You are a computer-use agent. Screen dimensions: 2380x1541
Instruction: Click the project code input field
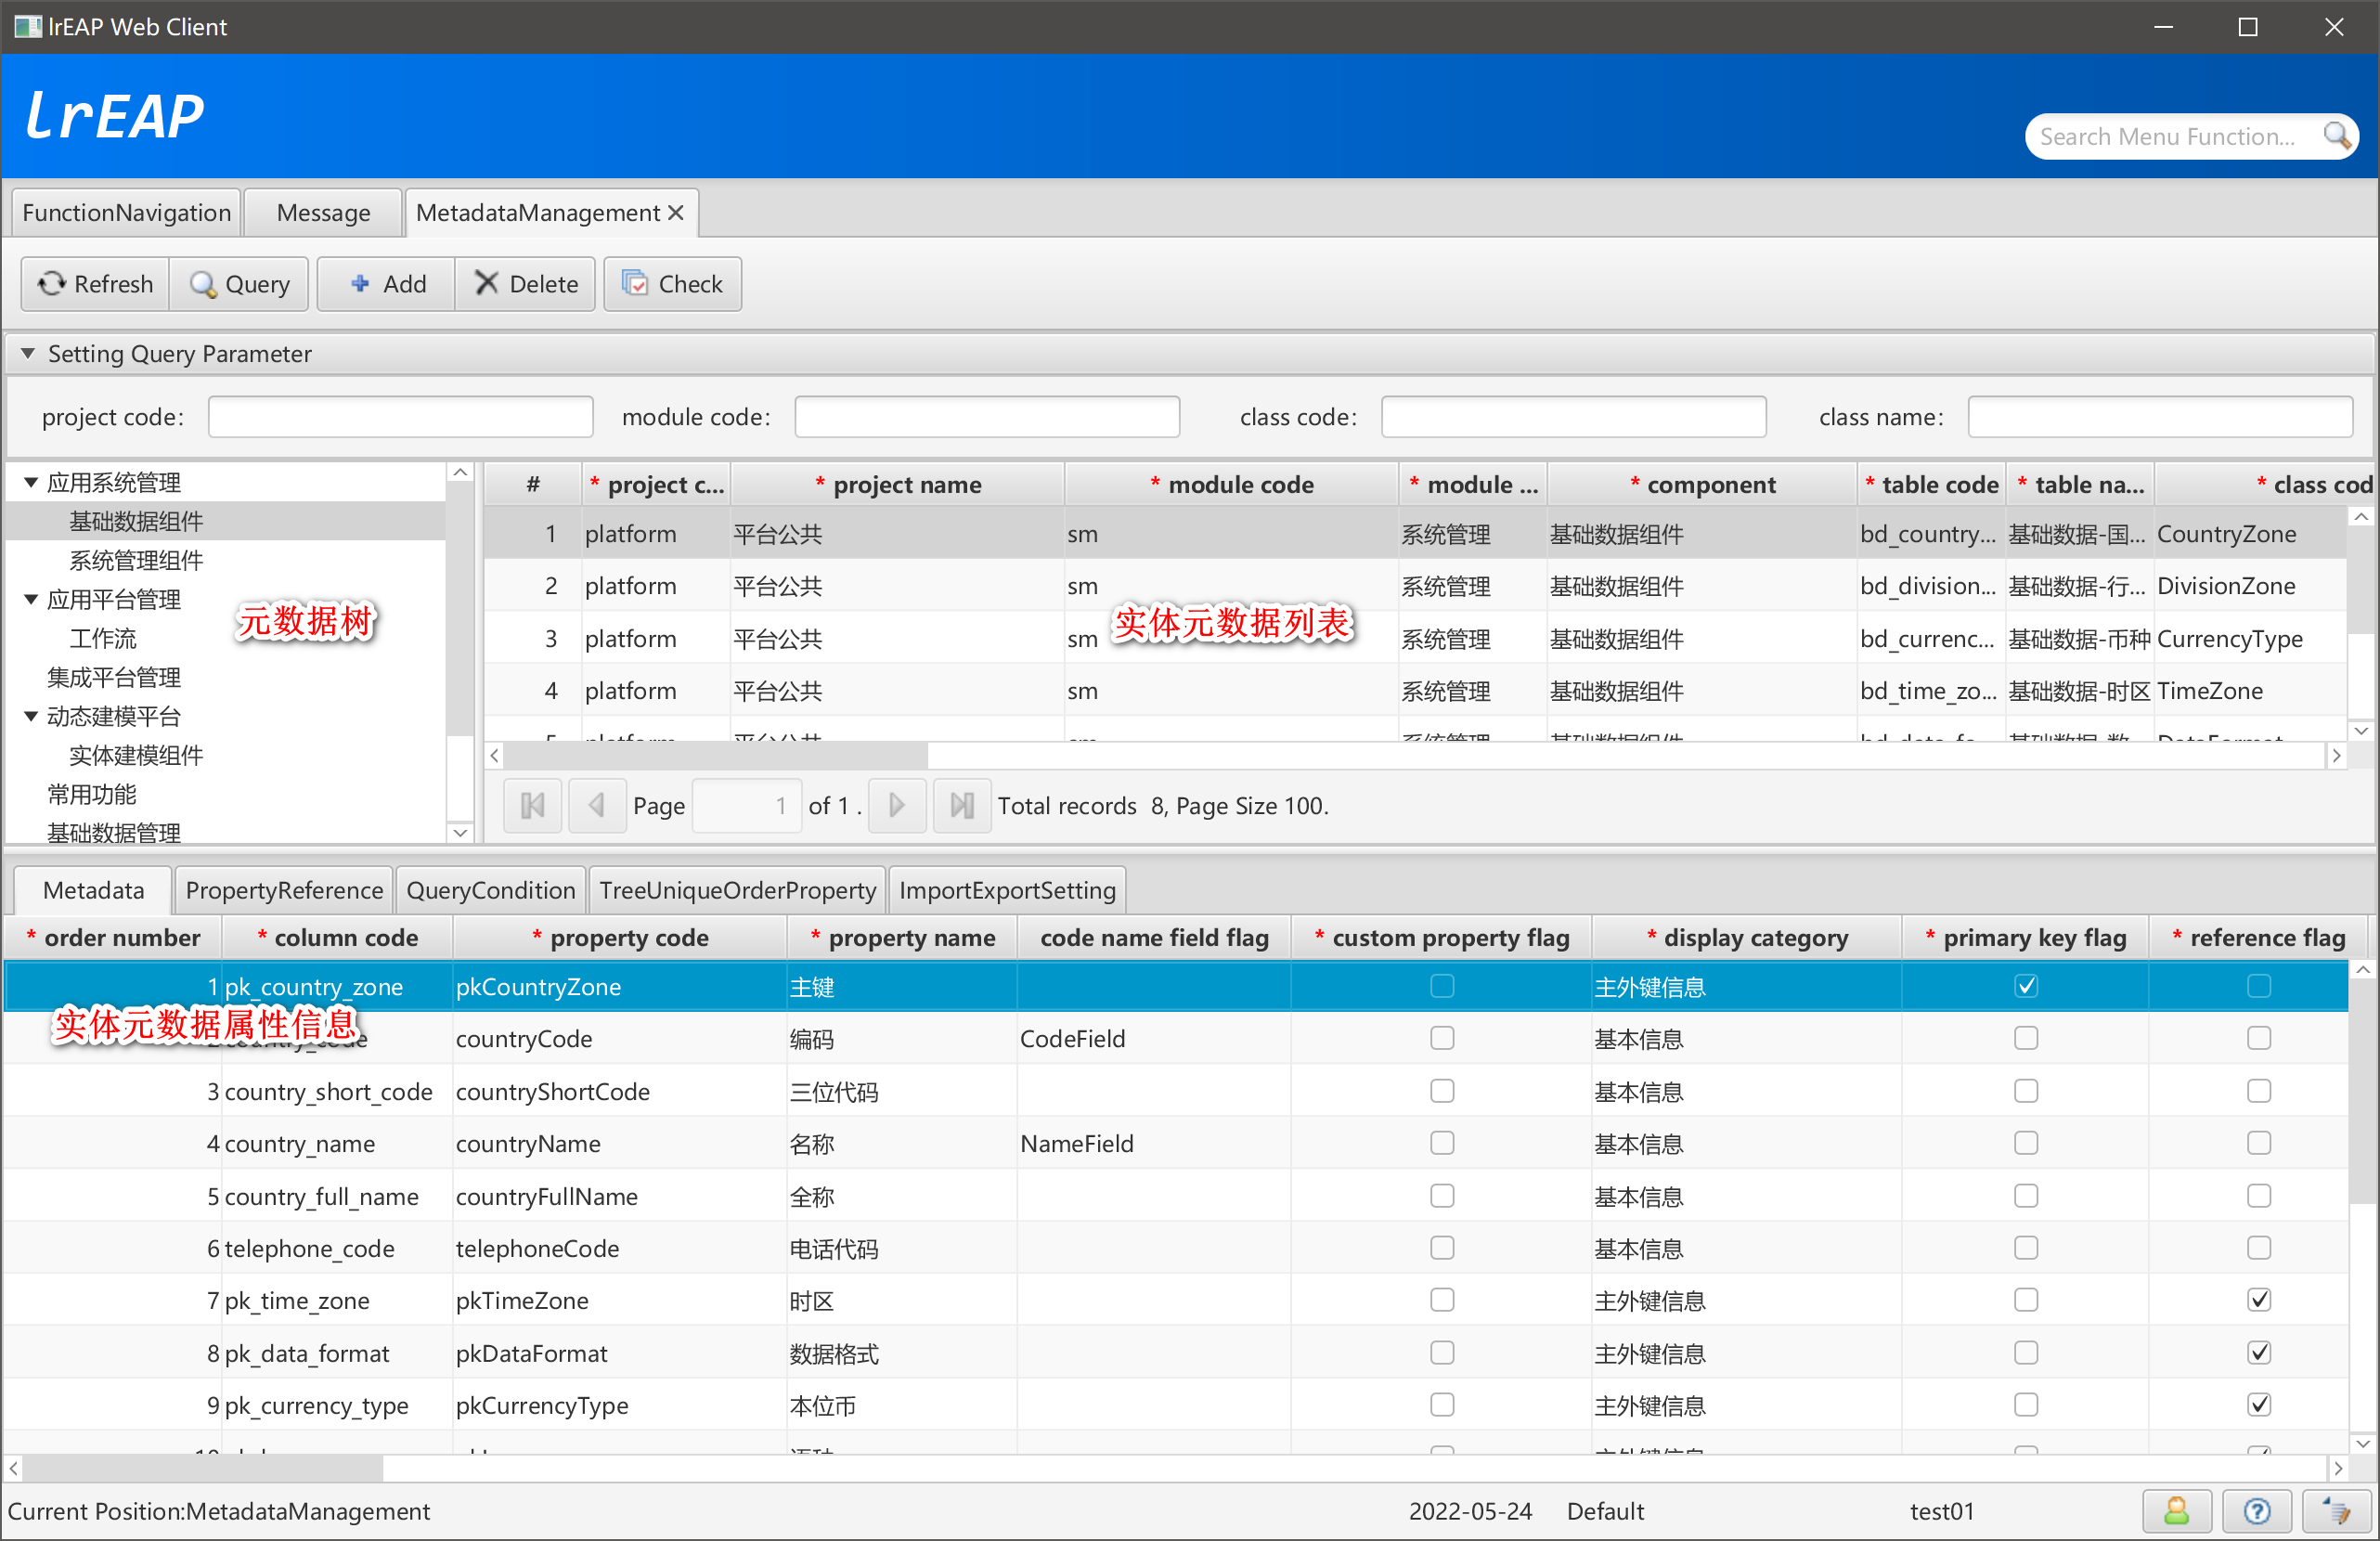tap(400, 417)
